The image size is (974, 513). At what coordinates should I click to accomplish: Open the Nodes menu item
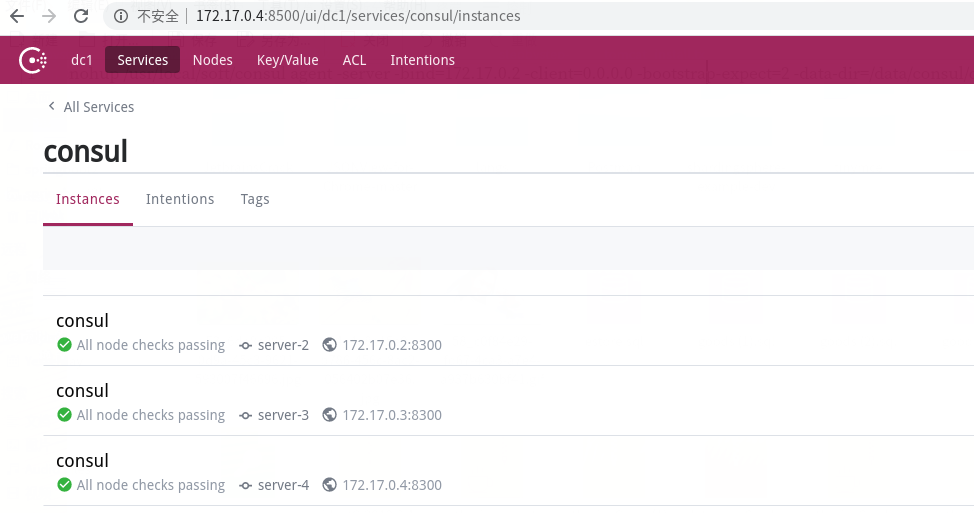[x=212, y=60]
